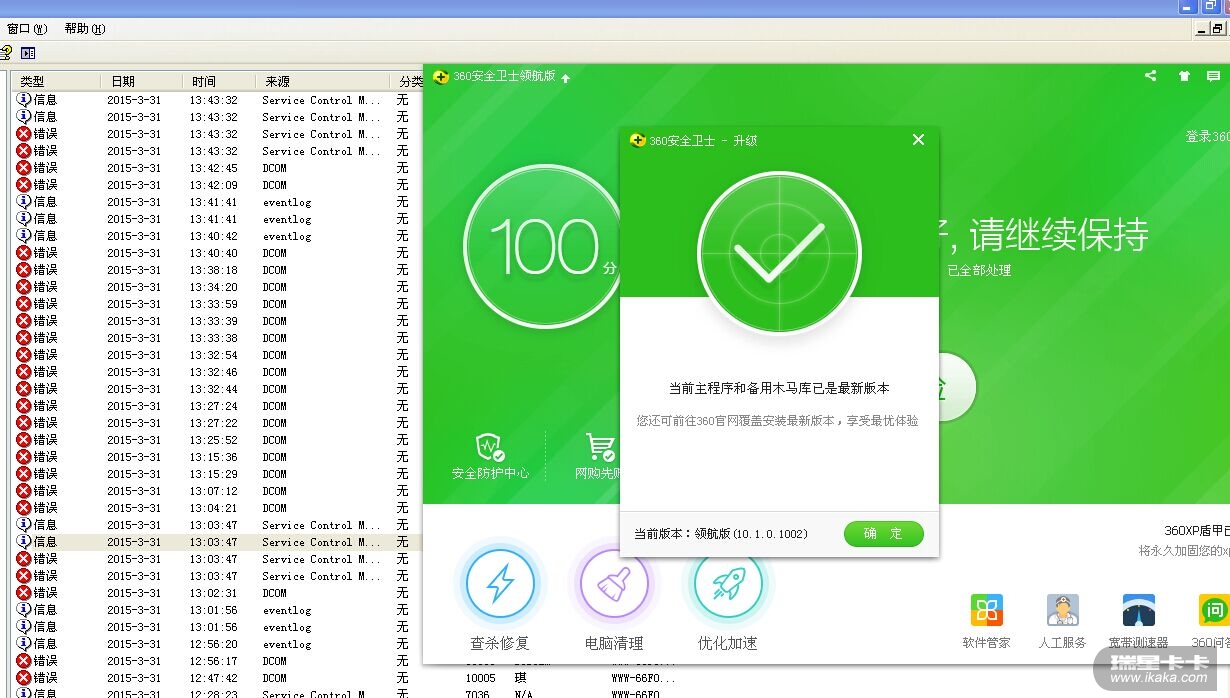Image resolution: width=1230 pixels, height=698 pixels.
Task: Select the error event icon at 13:33:59
Action: coord(24,304)
